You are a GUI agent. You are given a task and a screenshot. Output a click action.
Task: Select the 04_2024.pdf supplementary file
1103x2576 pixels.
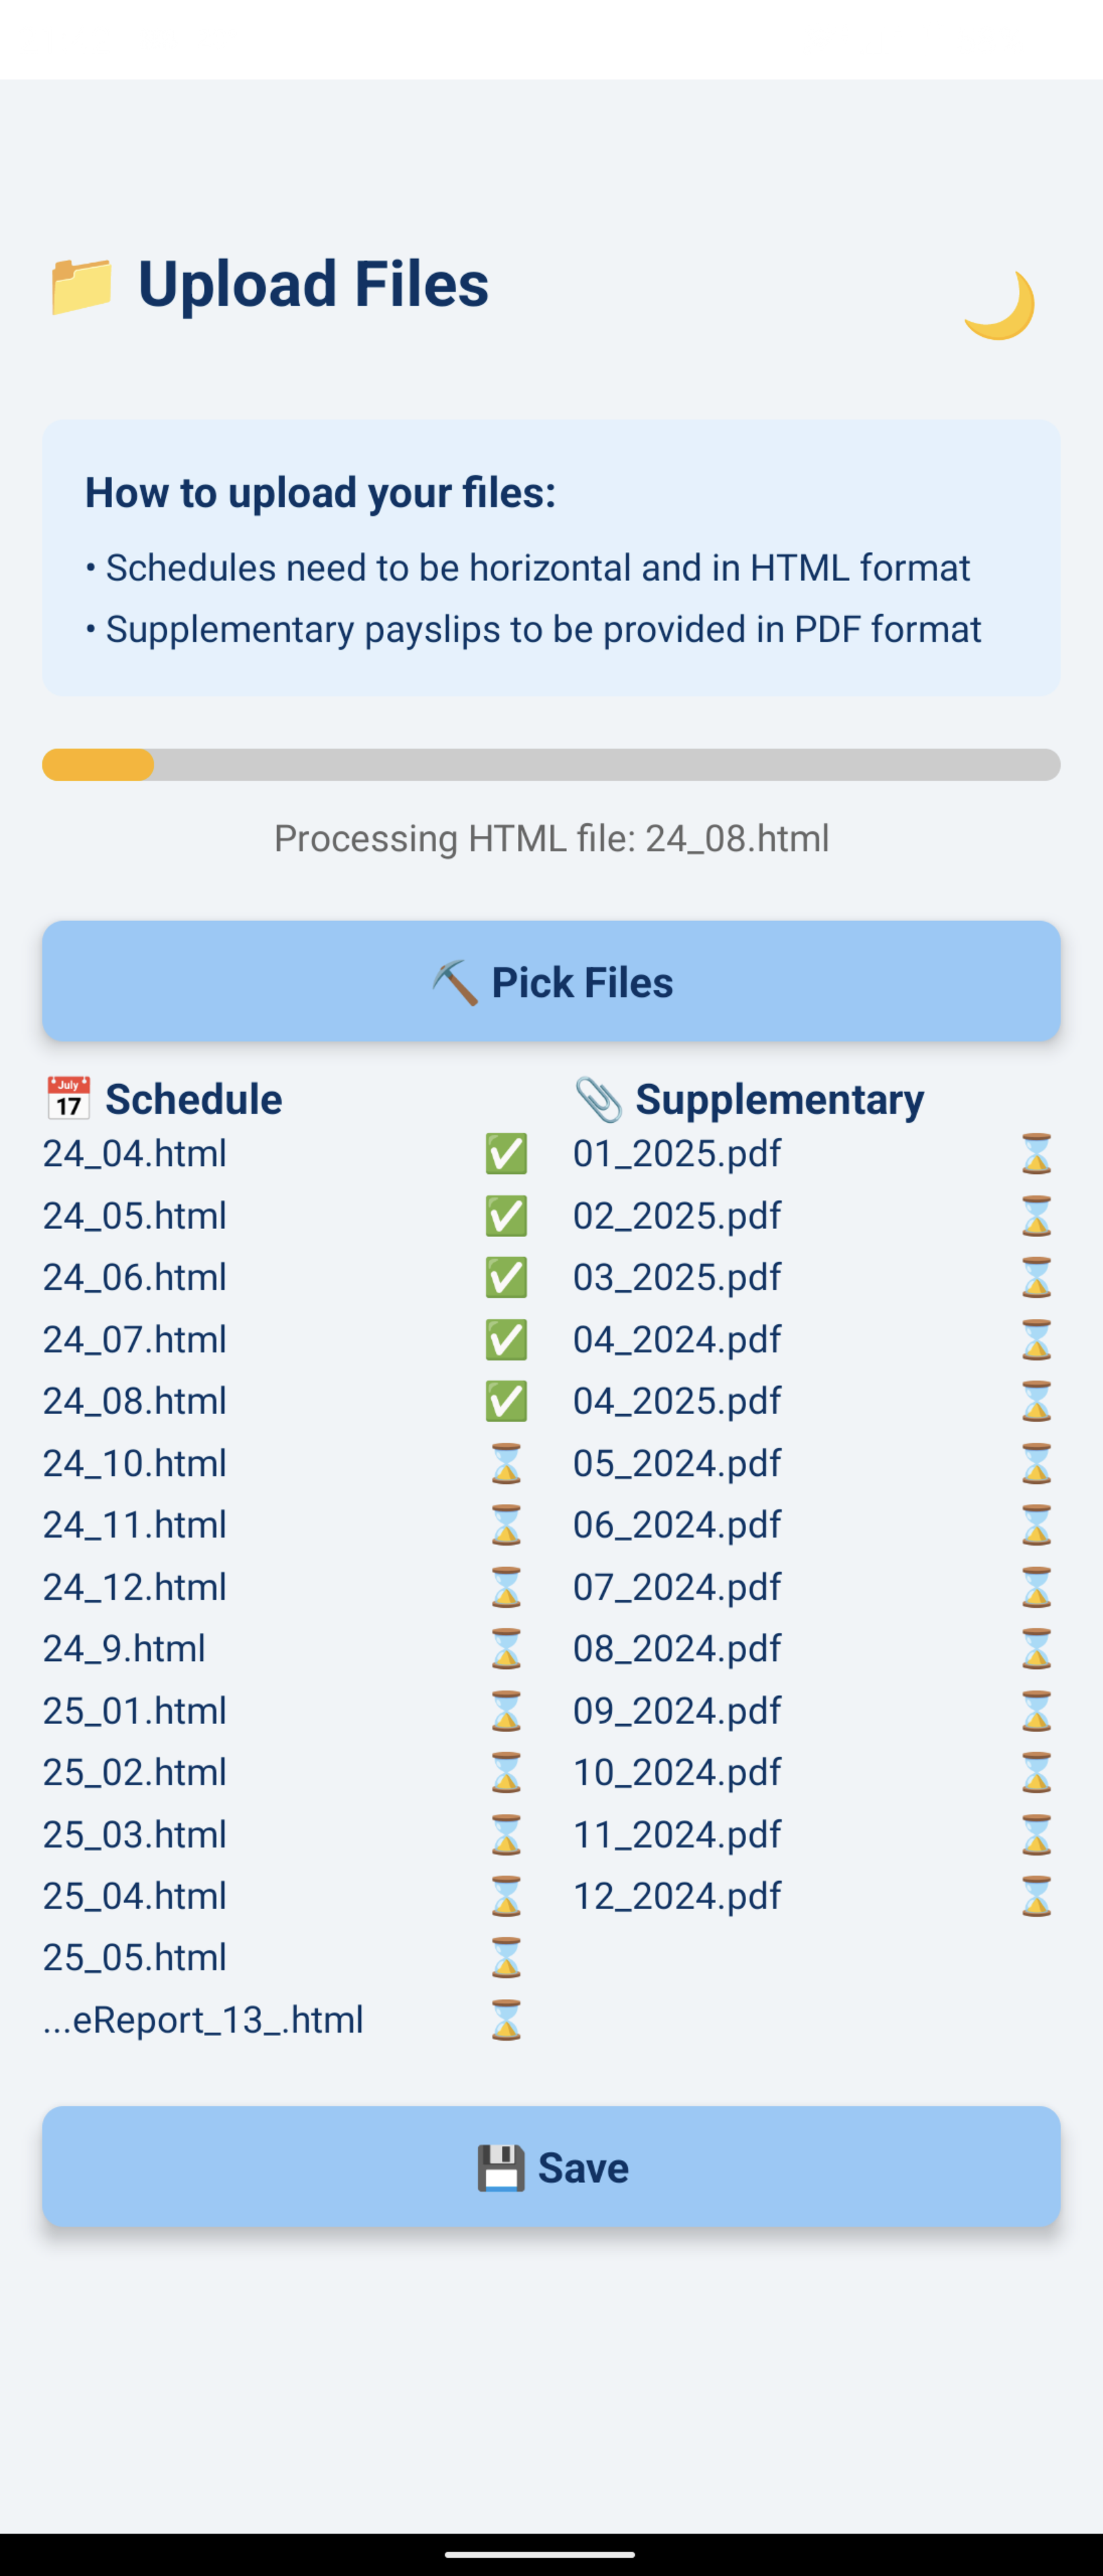(x=677, y=1339)
